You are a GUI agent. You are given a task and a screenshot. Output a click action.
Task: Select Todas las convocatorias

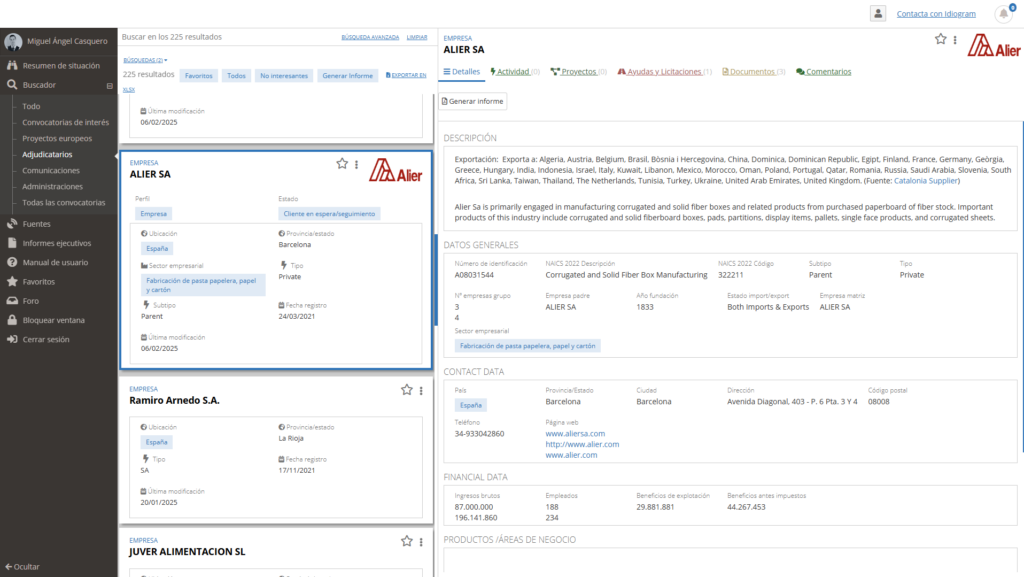click(x=63, y=202)
